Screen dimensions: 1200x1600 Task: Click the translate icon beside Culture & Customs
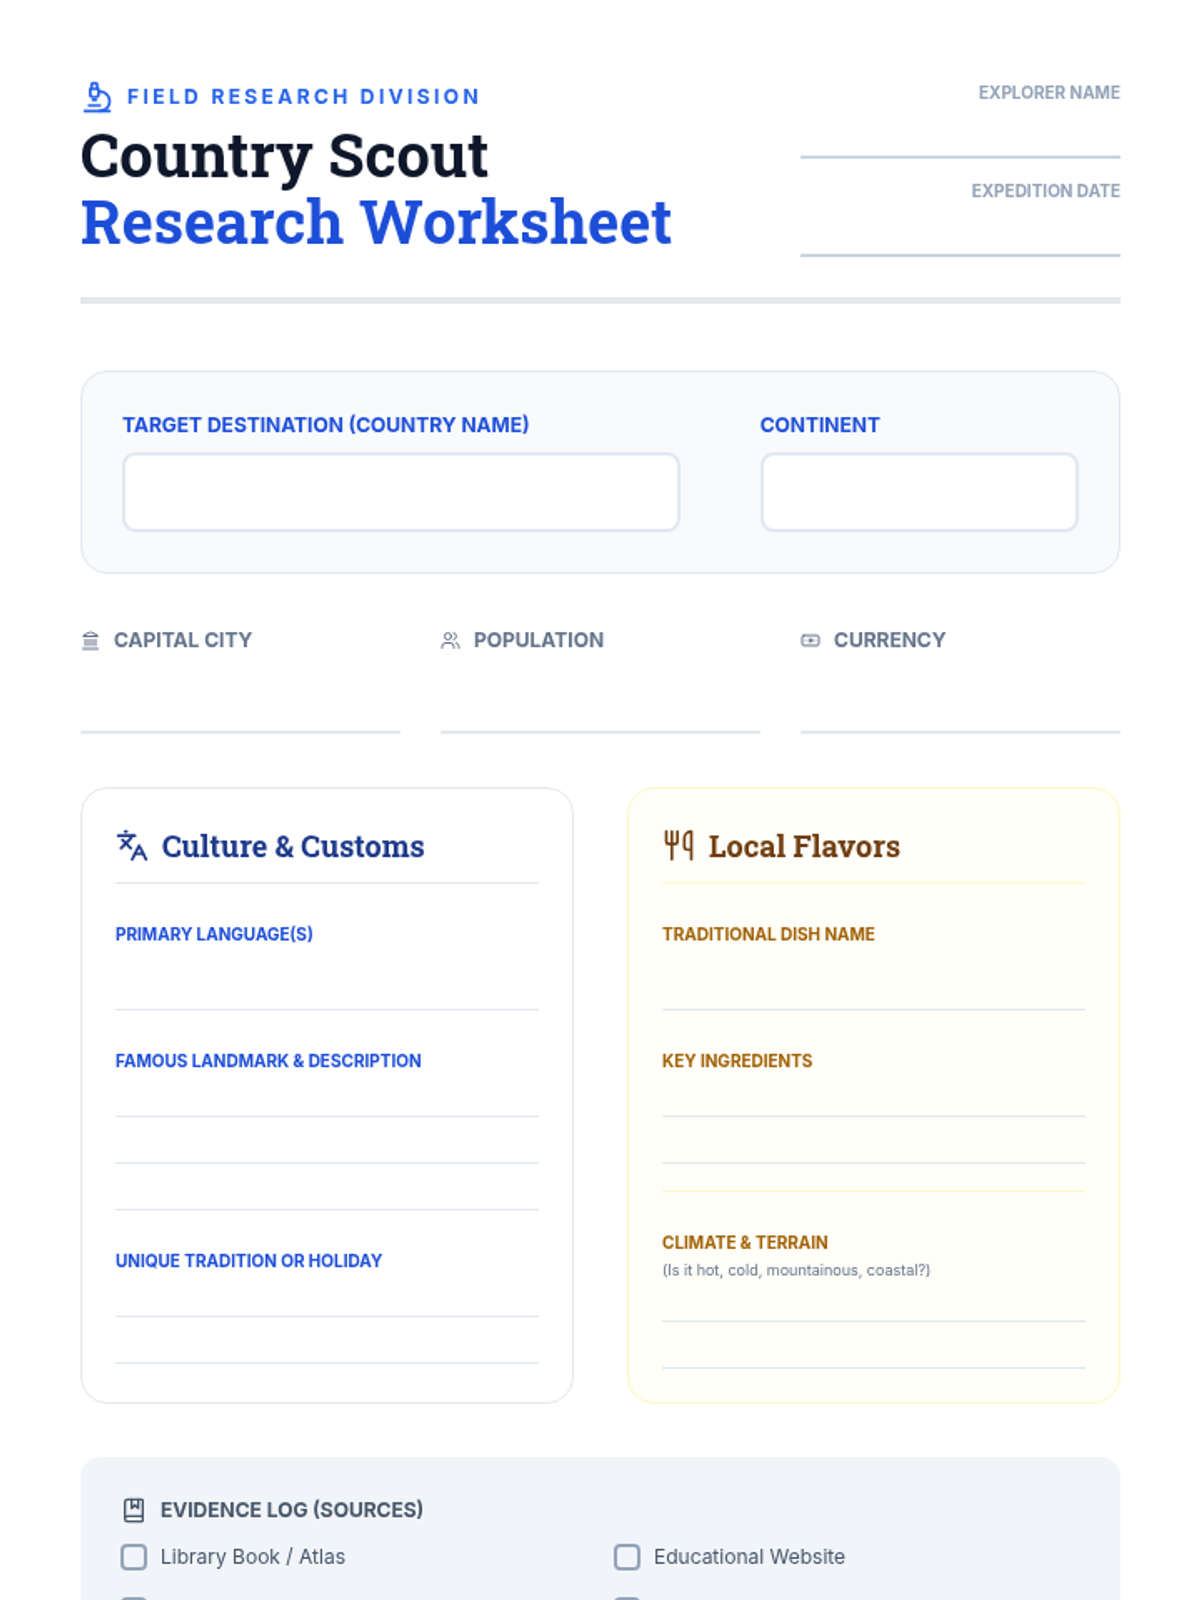coord(132,846)
